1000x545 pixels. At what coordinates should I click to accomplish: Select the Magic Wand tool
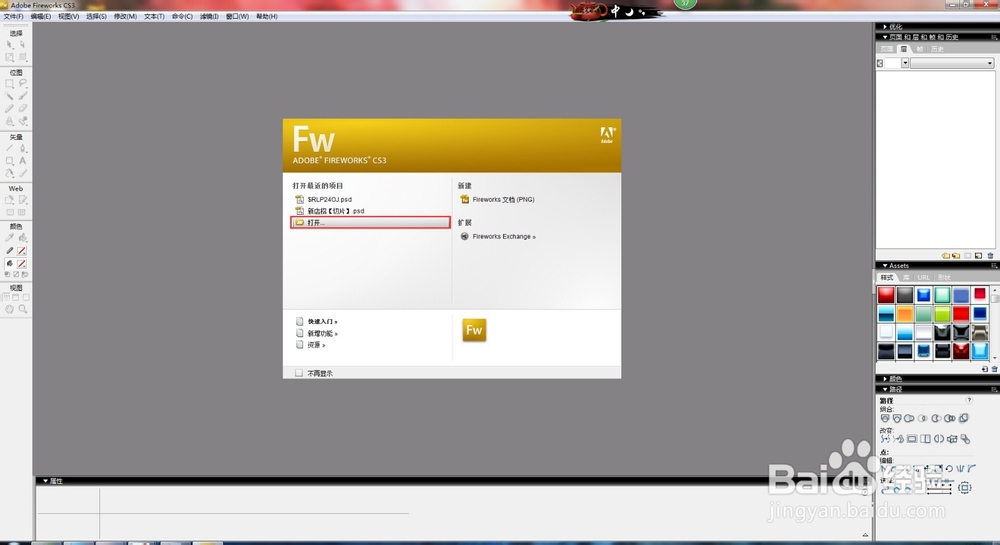tap(10, 96)
